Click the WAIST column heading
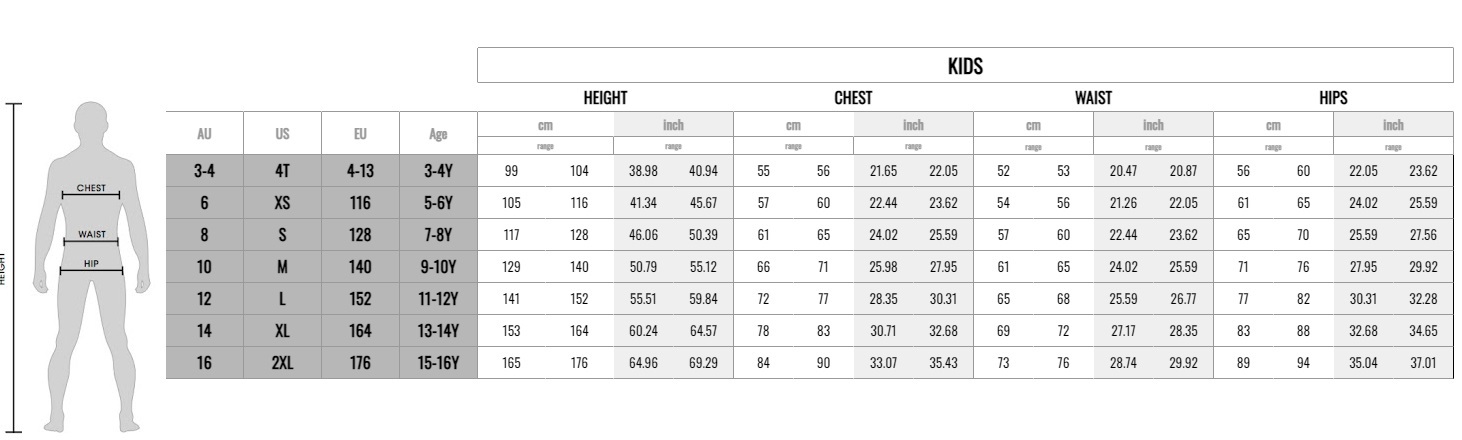1462x440 pixels. click(1093, 98)
